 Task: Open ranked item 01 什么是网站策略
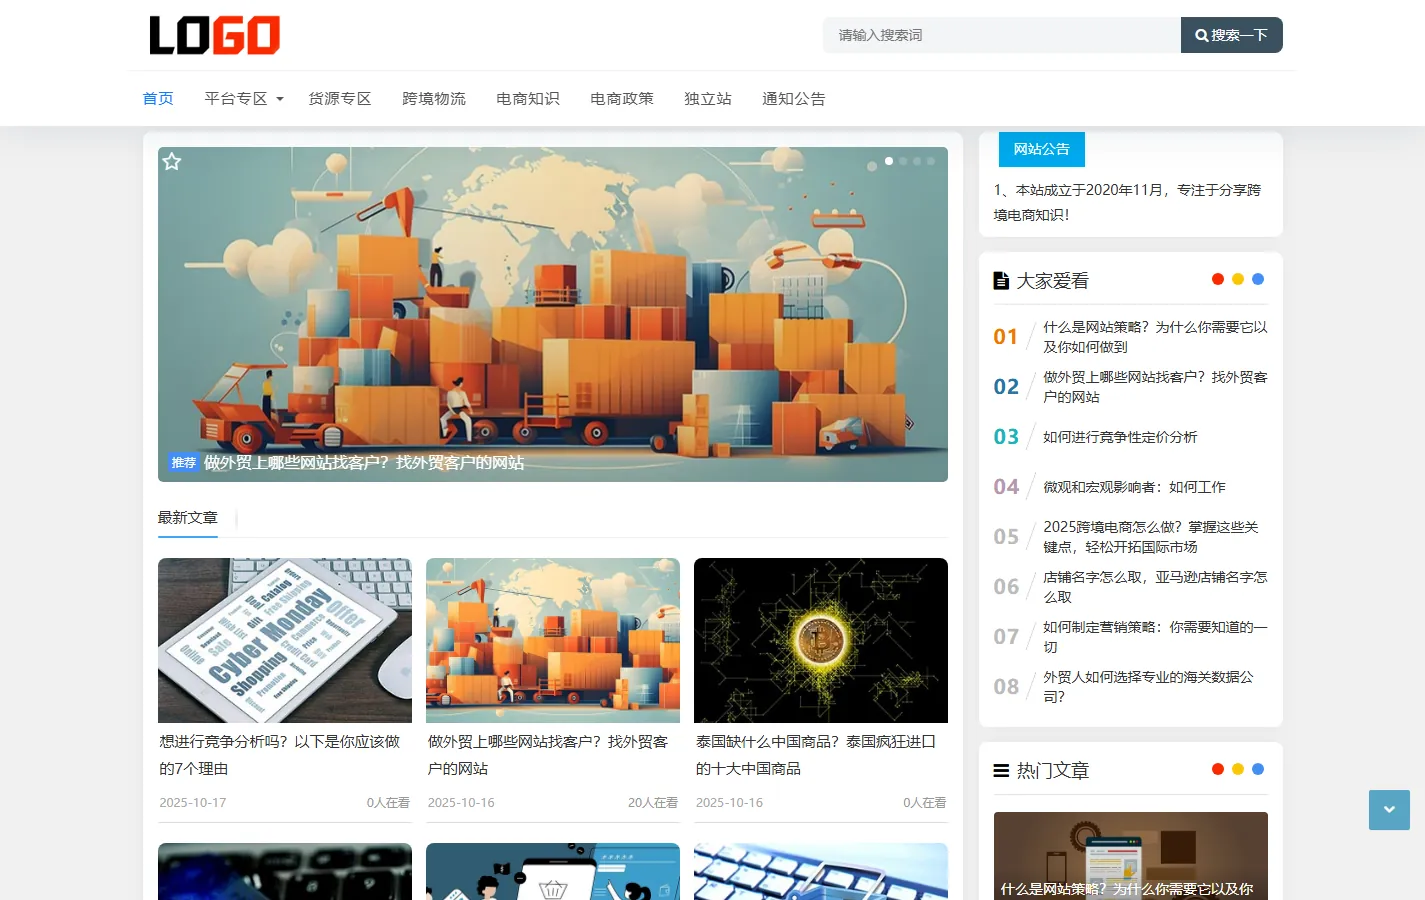(1155, 337)
